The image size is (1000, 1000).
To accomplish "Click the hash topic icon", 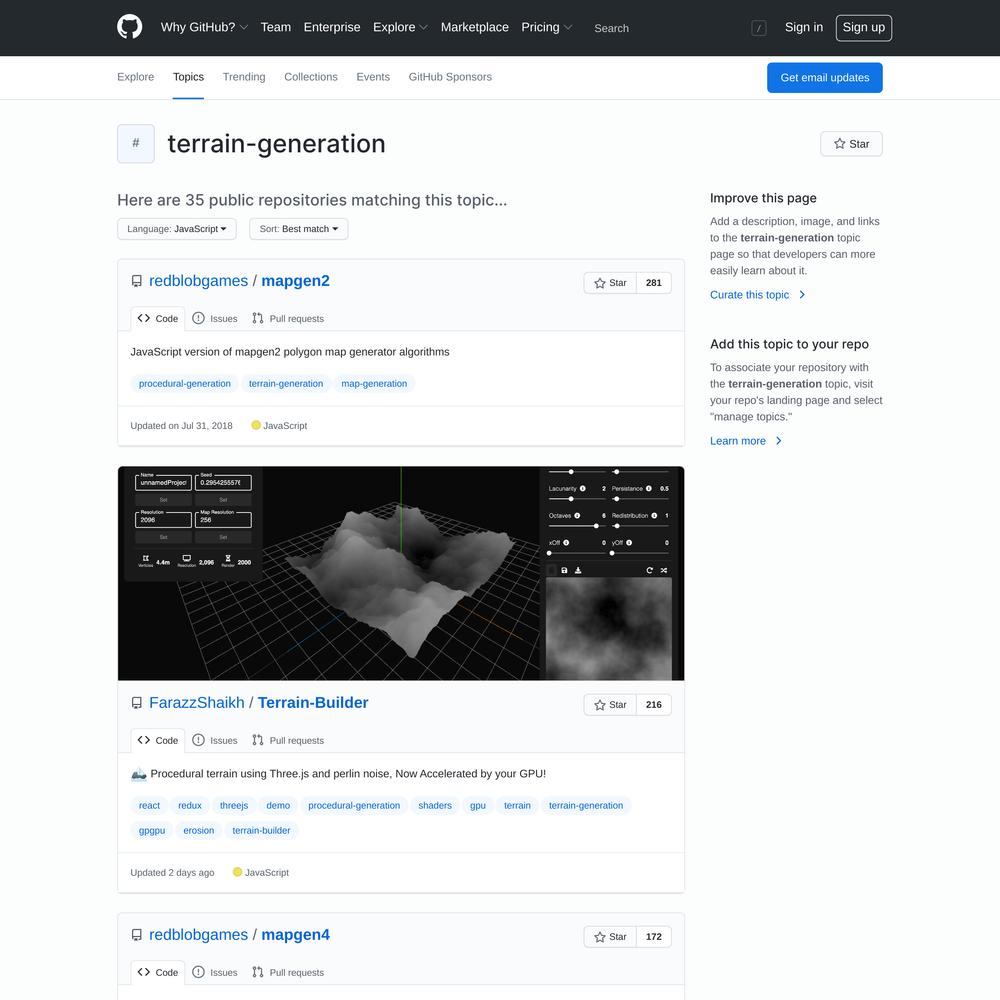I will [x=136, y=143].
